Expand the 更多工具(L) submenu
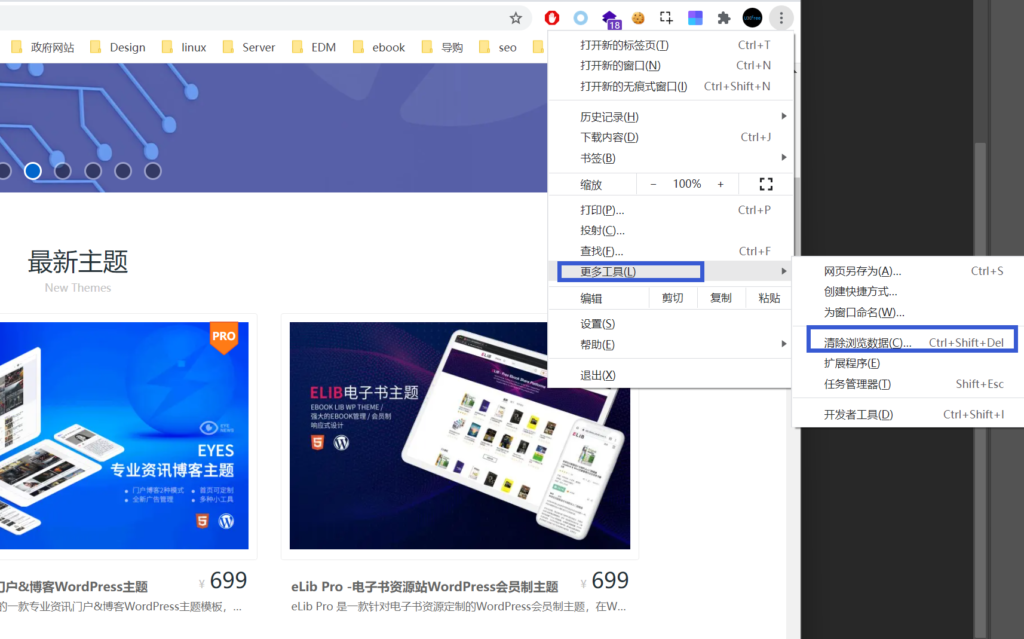Image resolution: width=1024 pixels, height=639 pixels. (x=670, y=272)
